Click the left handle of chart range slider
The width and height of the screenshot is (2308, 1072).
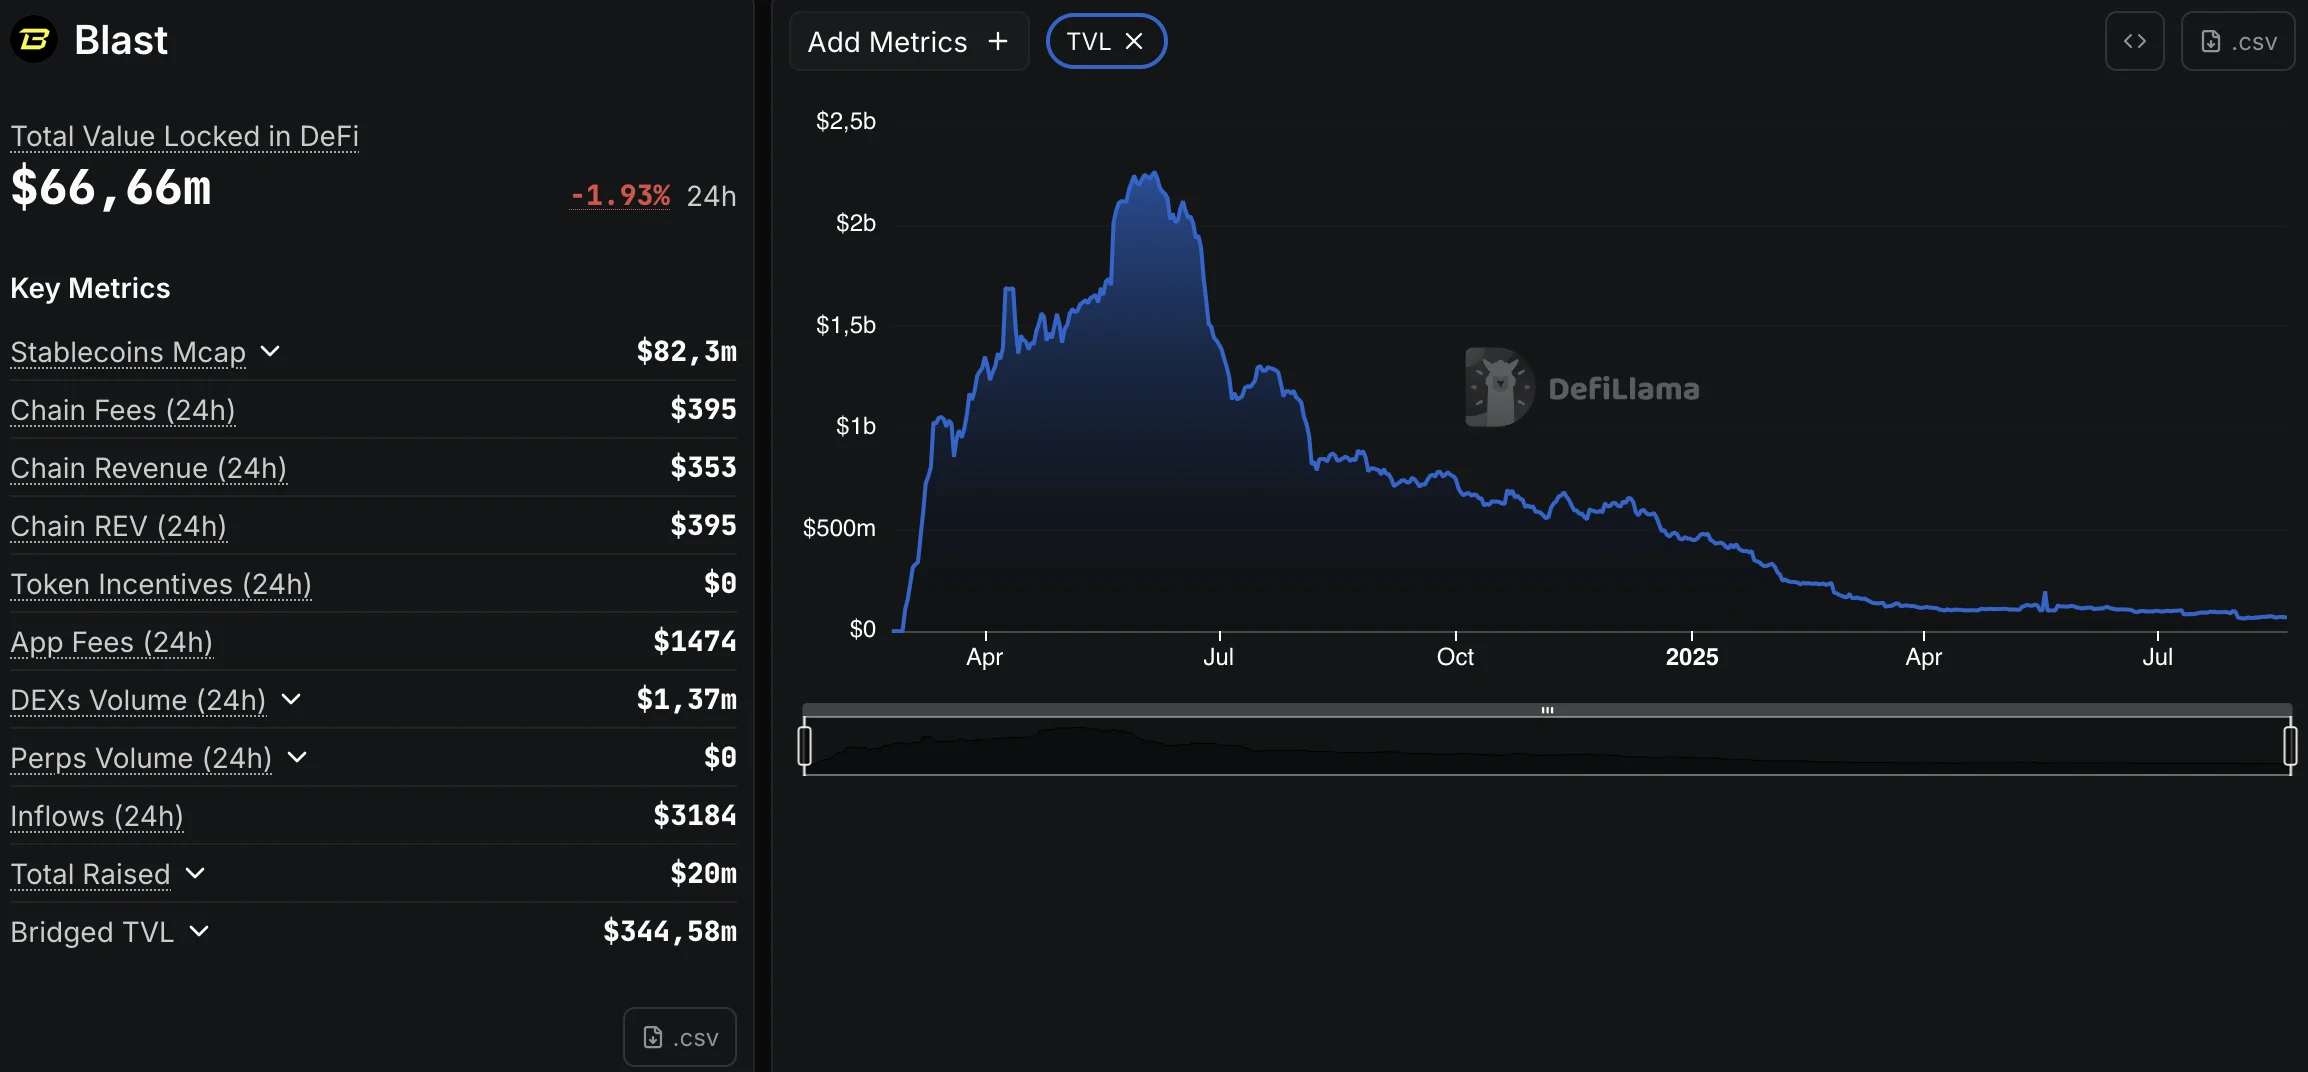804,746
